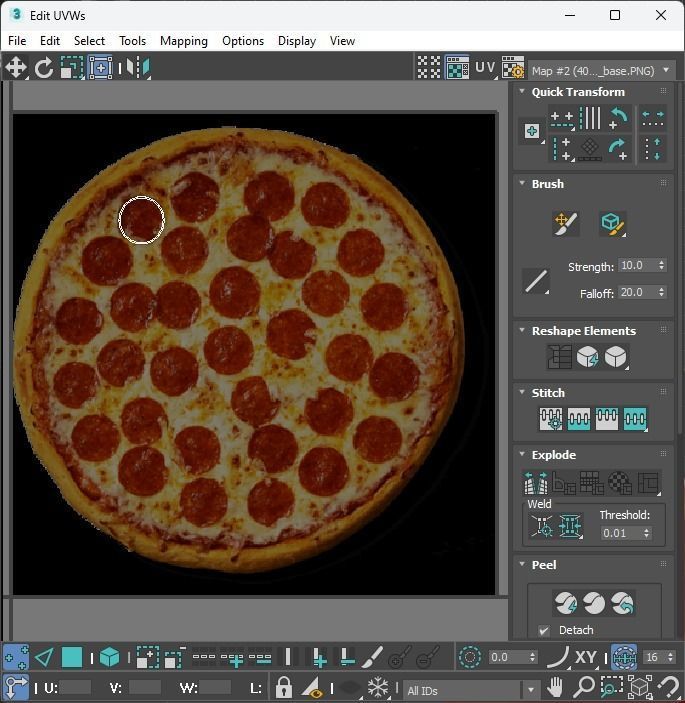Open the Edit menu
685x703 pixels.
pyautogui.click(x=50, y=41)
